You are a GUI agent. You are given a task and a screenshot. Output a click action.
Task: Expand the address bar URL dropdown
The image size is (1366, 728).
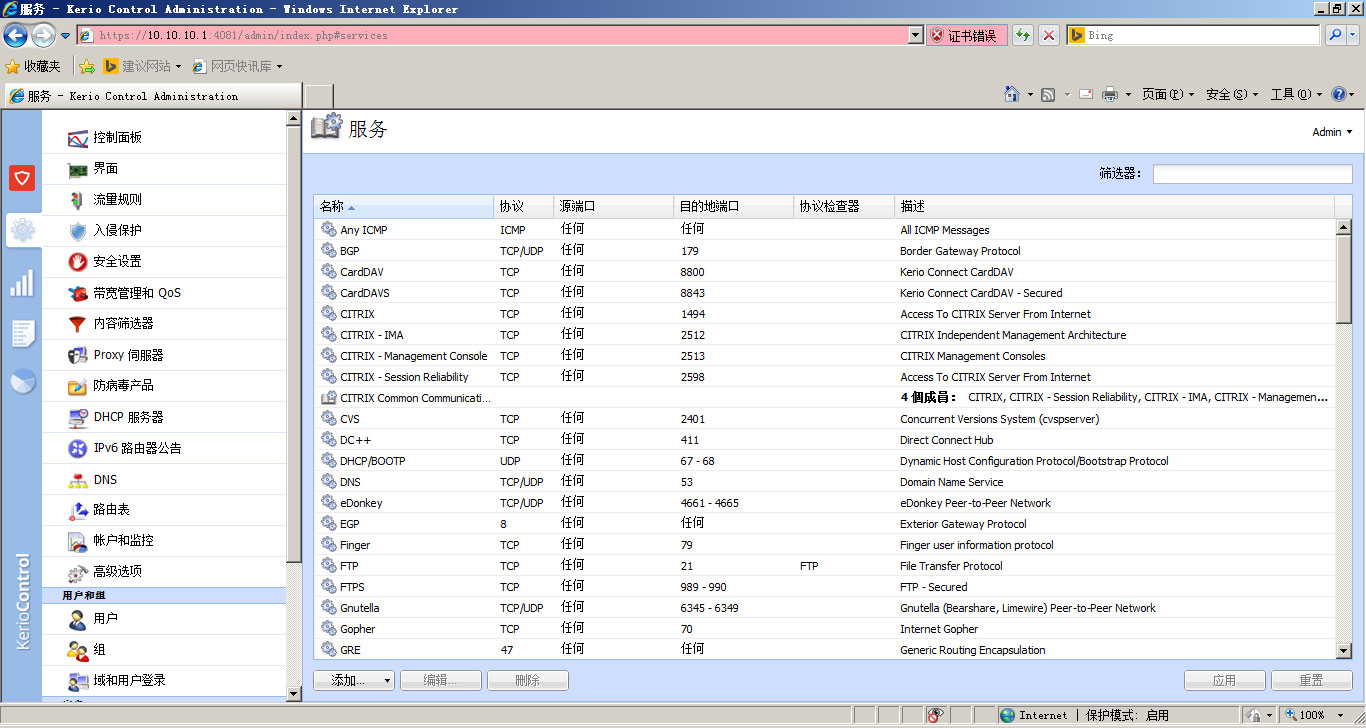coord(915,35)
